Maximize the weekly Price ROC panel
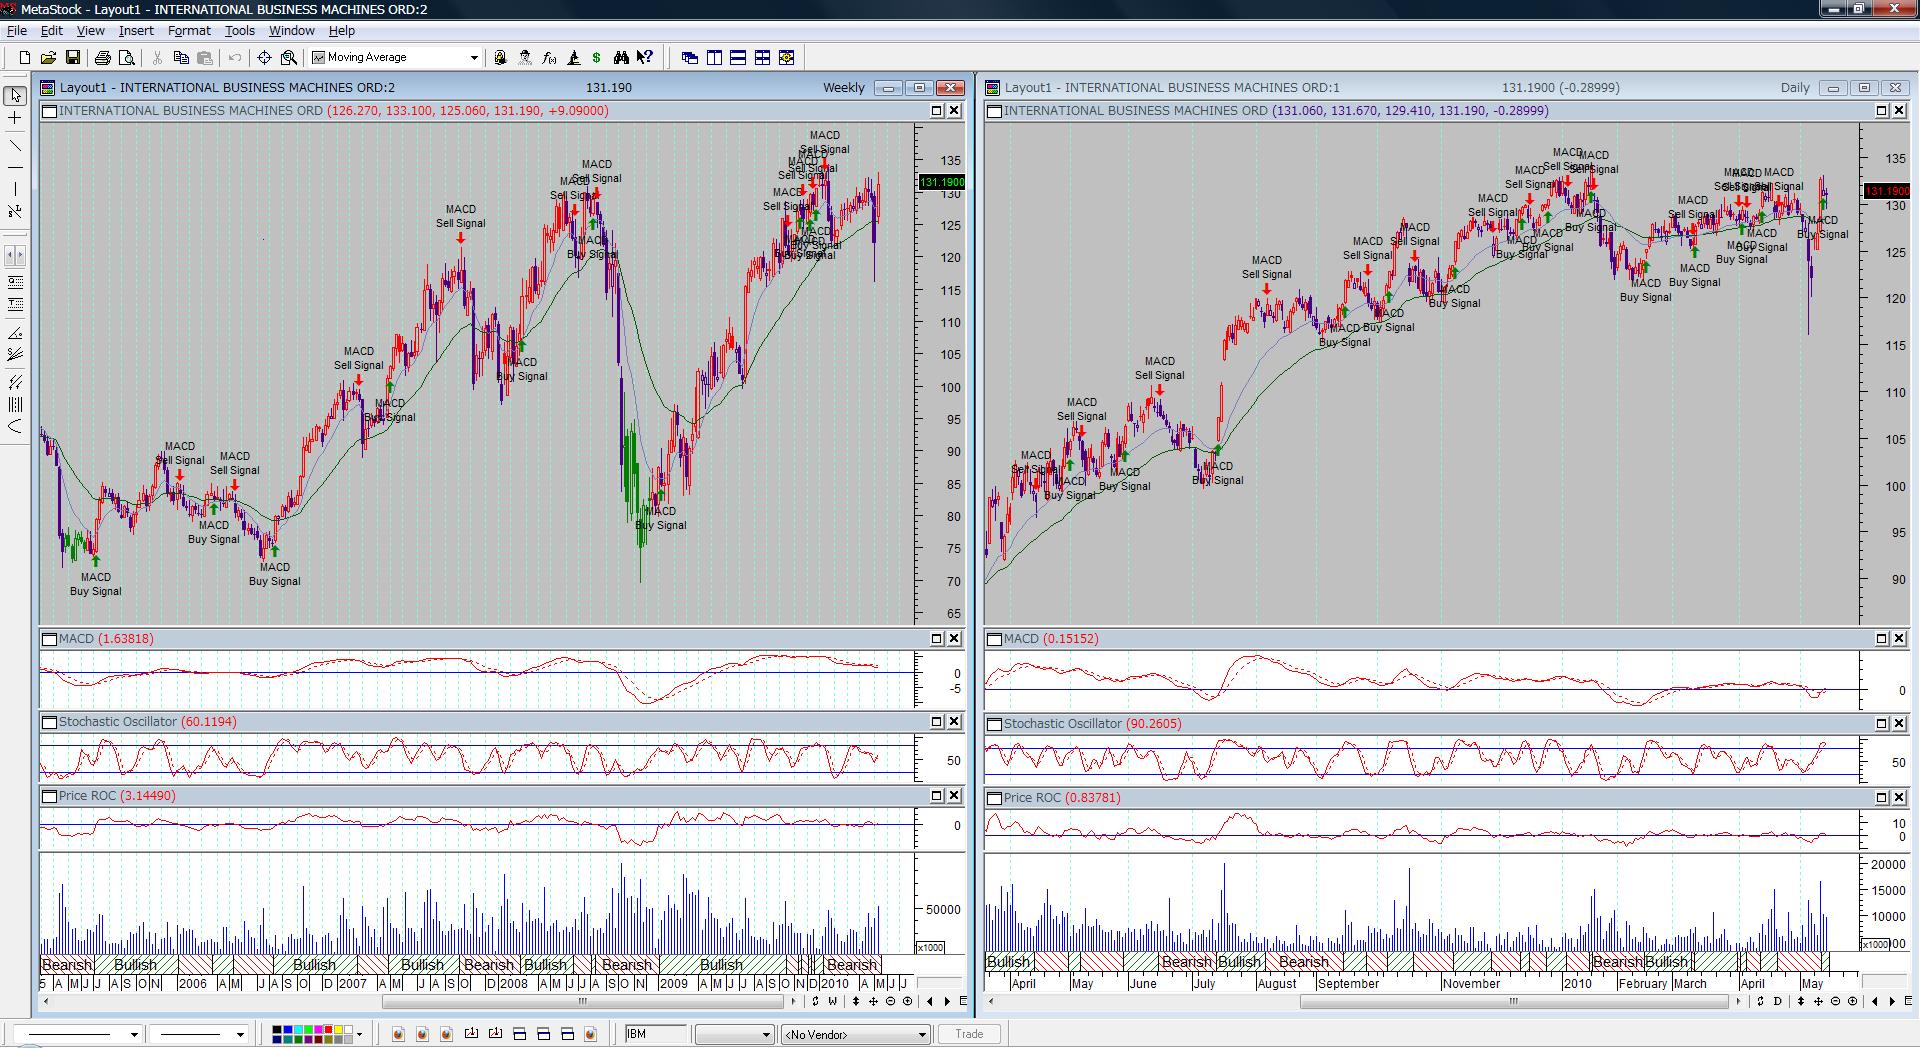This screenshot has height=1048, width=1920. (937, 796)
